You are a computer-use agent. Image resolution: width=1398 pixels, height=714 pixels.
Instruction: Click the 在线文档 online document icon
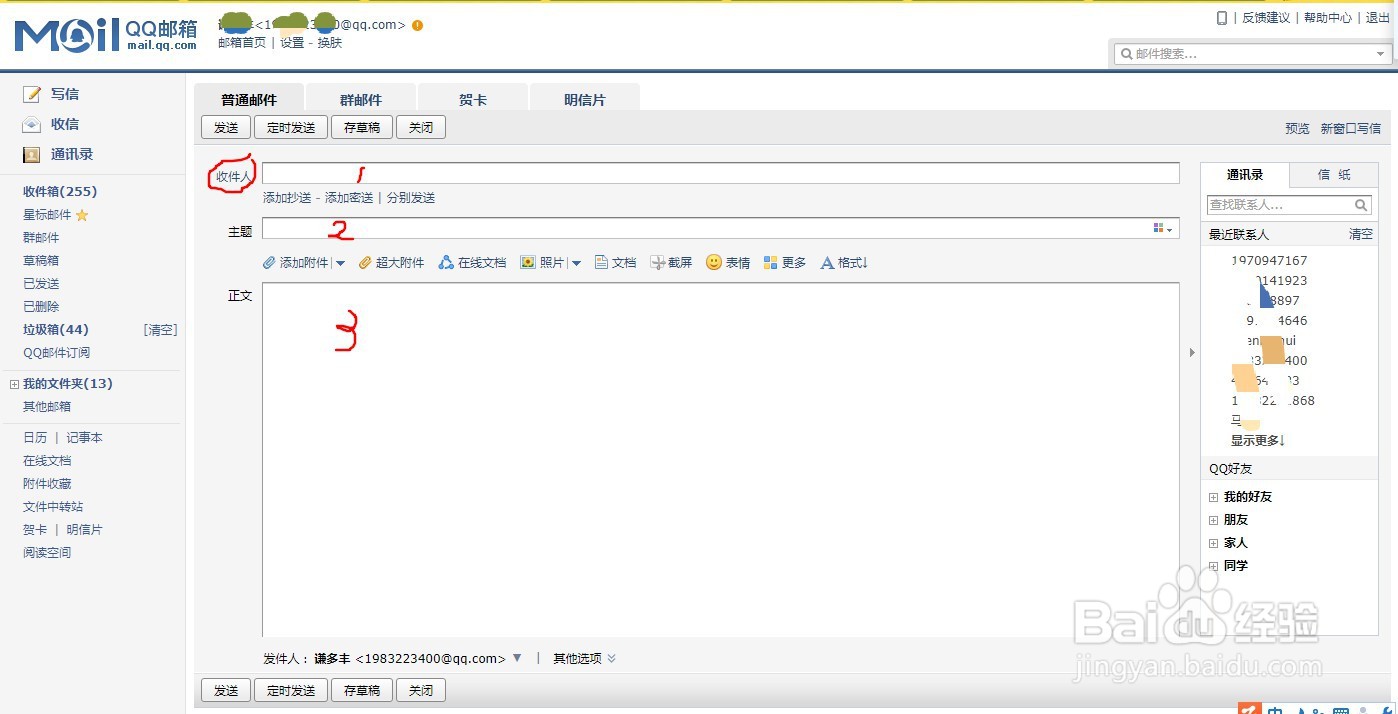tap(471, 262)
